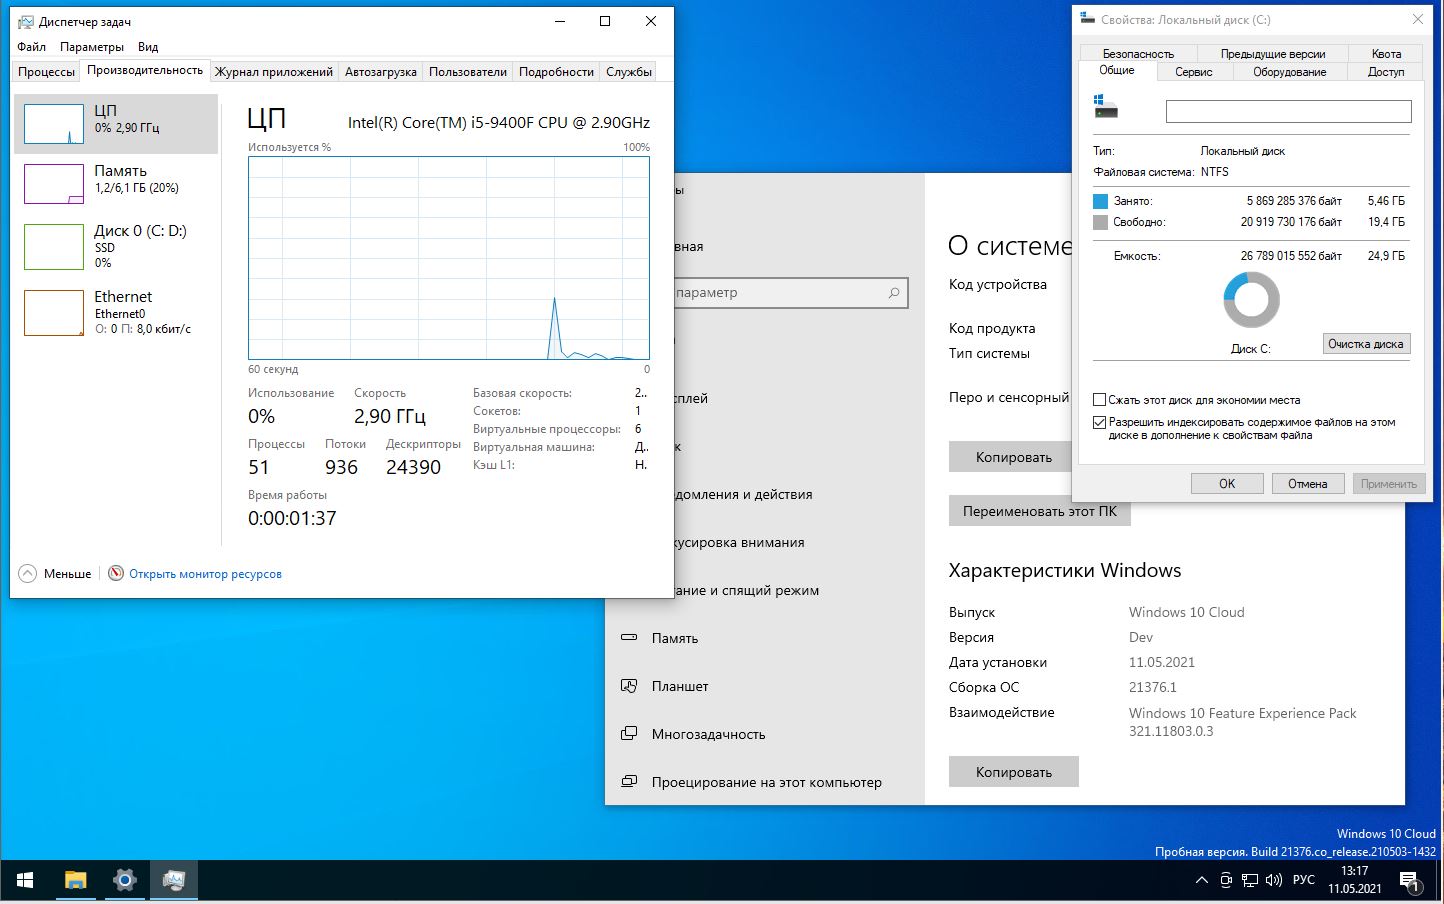Click the Планшет tablet icon
Image resolution: width=1444 pixels, height=904 pixels.
629,686
